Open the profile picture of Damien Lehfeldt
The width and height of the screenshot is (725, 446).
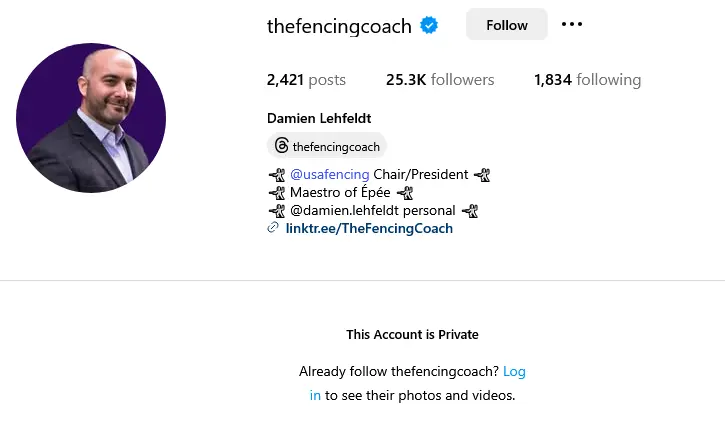click(x=91, y=118)
